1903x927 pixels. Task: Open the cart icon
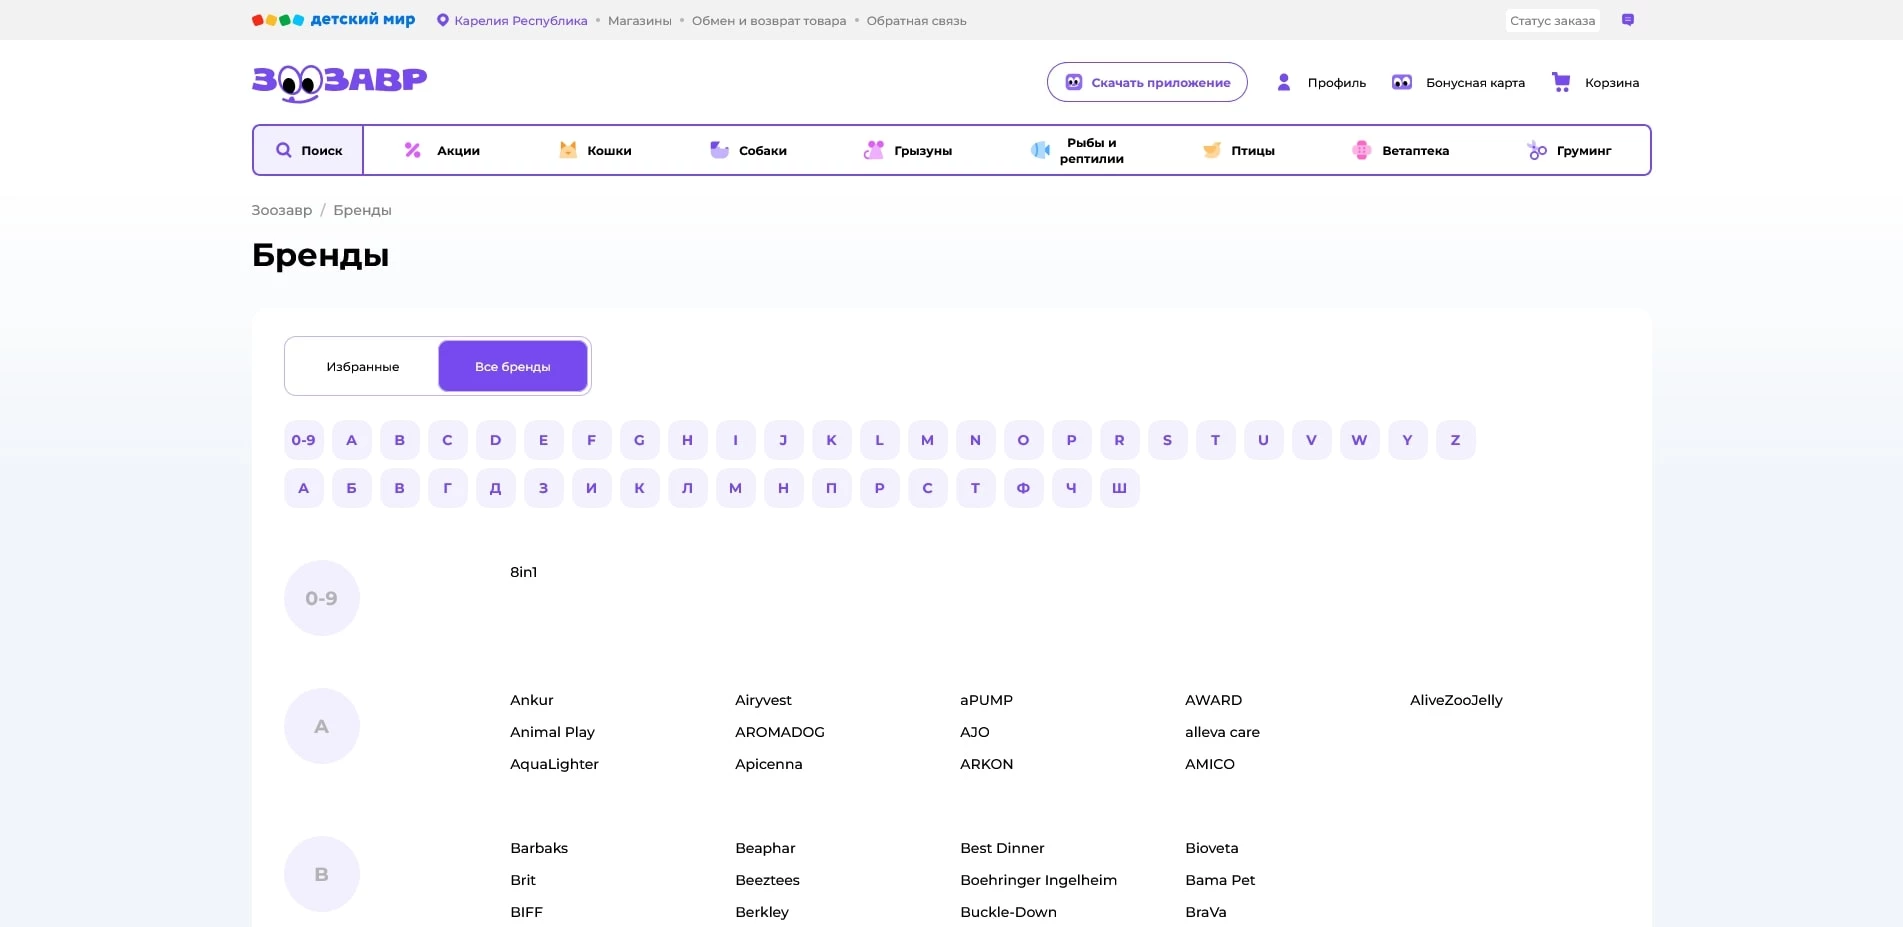pos(1561,82)
